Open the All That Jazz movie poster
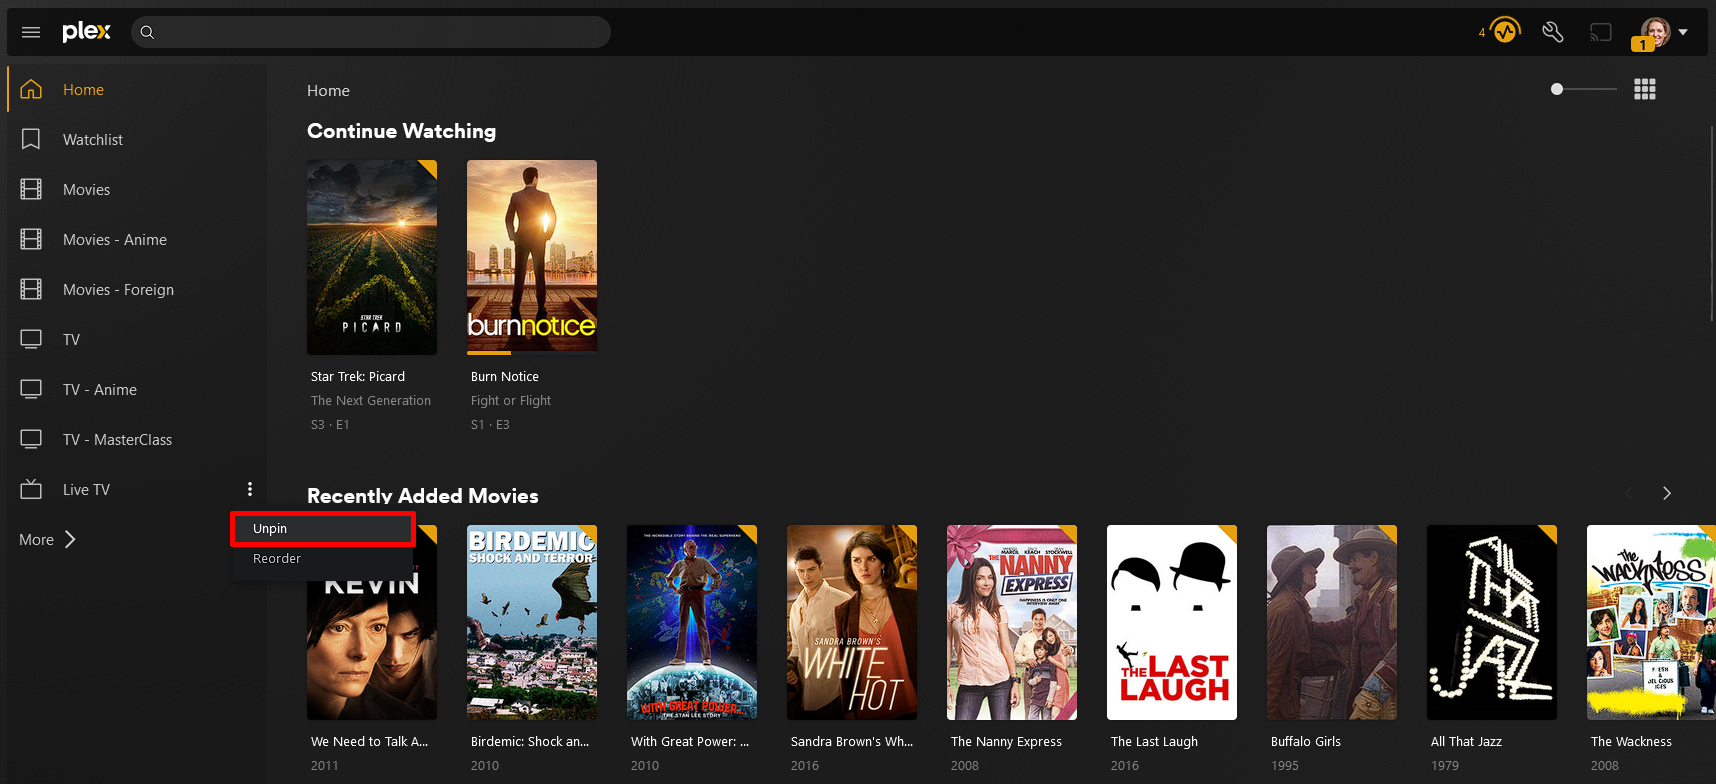 point(1491,622)
